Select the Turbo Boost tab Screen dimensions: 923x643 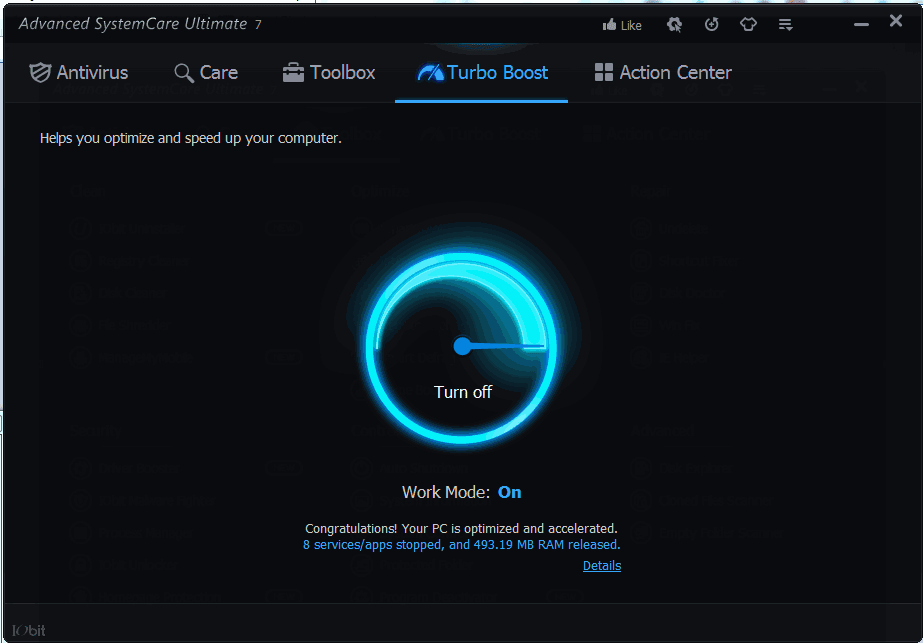coord(482,72)
